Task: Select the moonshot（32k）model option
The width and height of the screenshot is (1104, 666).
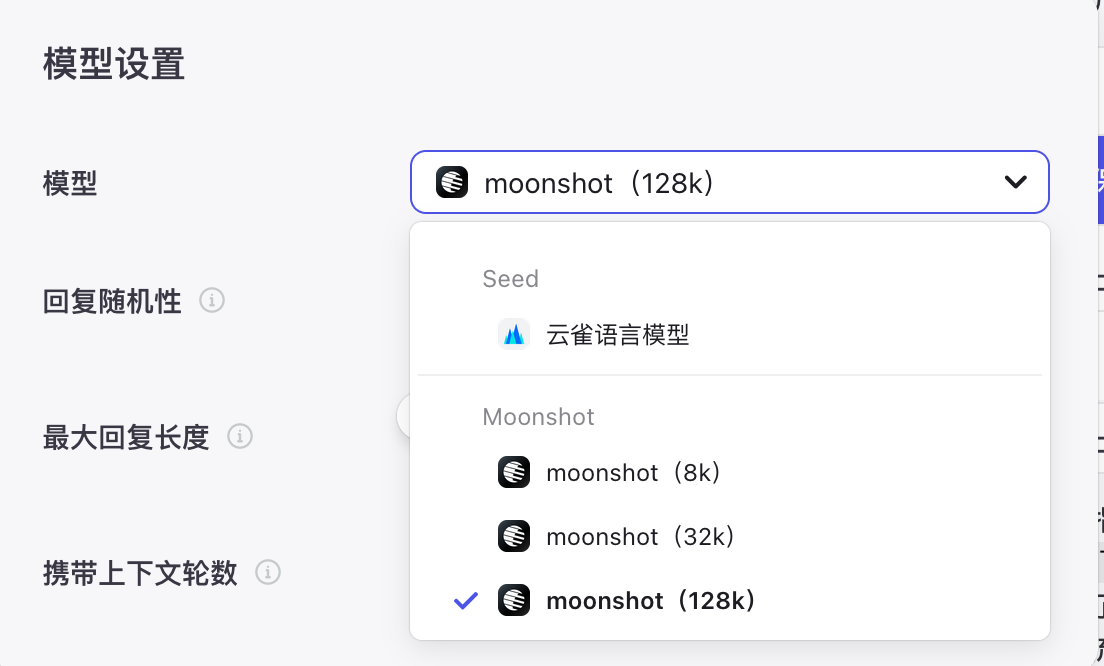Action: [640, 536]
